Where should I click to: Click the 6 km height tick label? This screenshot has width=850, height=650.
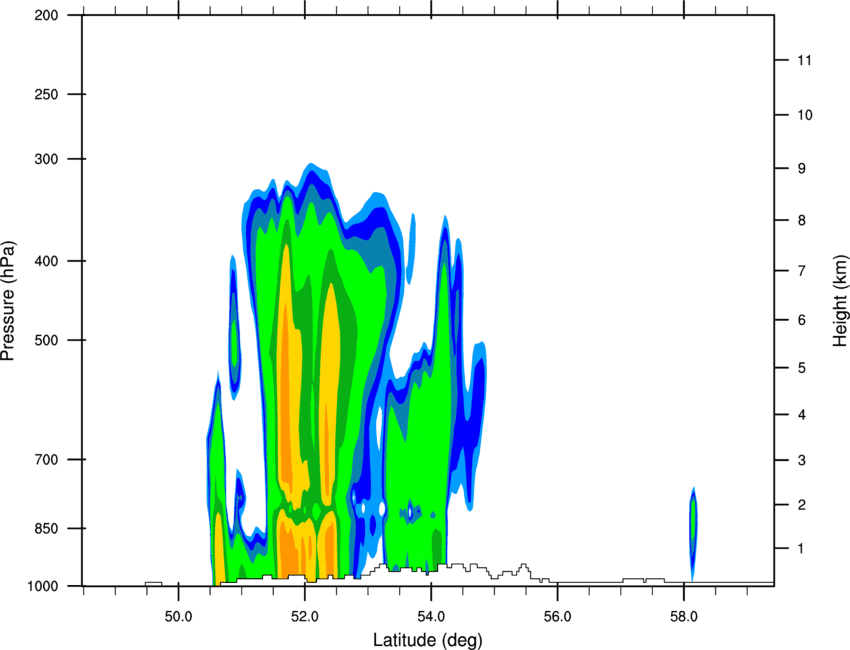pos(802,320)
